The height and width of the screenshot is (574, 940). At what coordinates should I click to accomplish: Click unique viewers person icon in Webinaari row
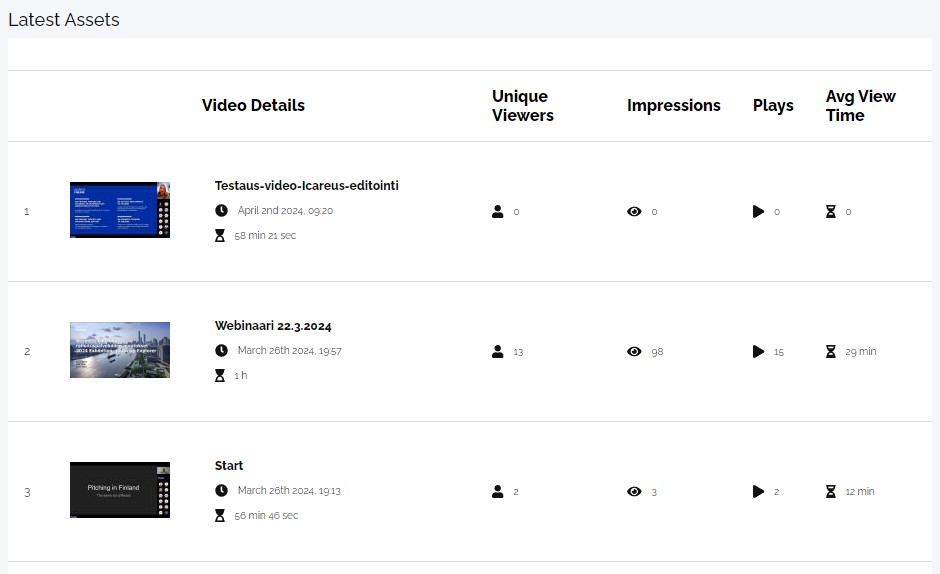coord(498,351)
